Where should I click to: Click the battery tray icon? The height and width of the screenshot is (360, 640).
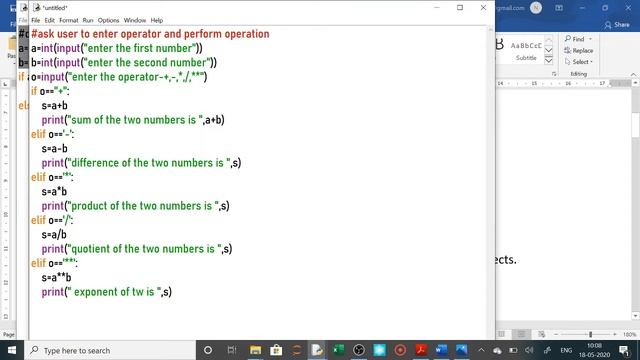click(x=513, y=351)
